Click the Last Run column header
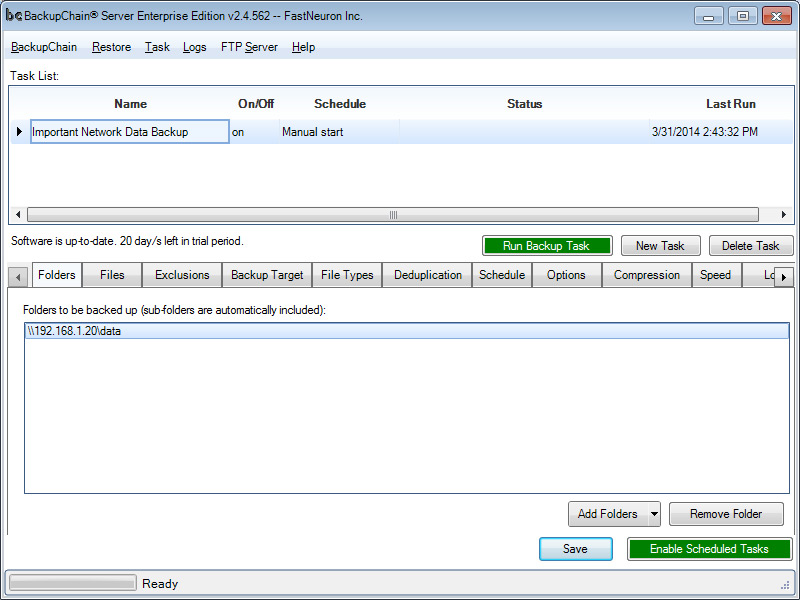800x600 pixels. point(731,104)
